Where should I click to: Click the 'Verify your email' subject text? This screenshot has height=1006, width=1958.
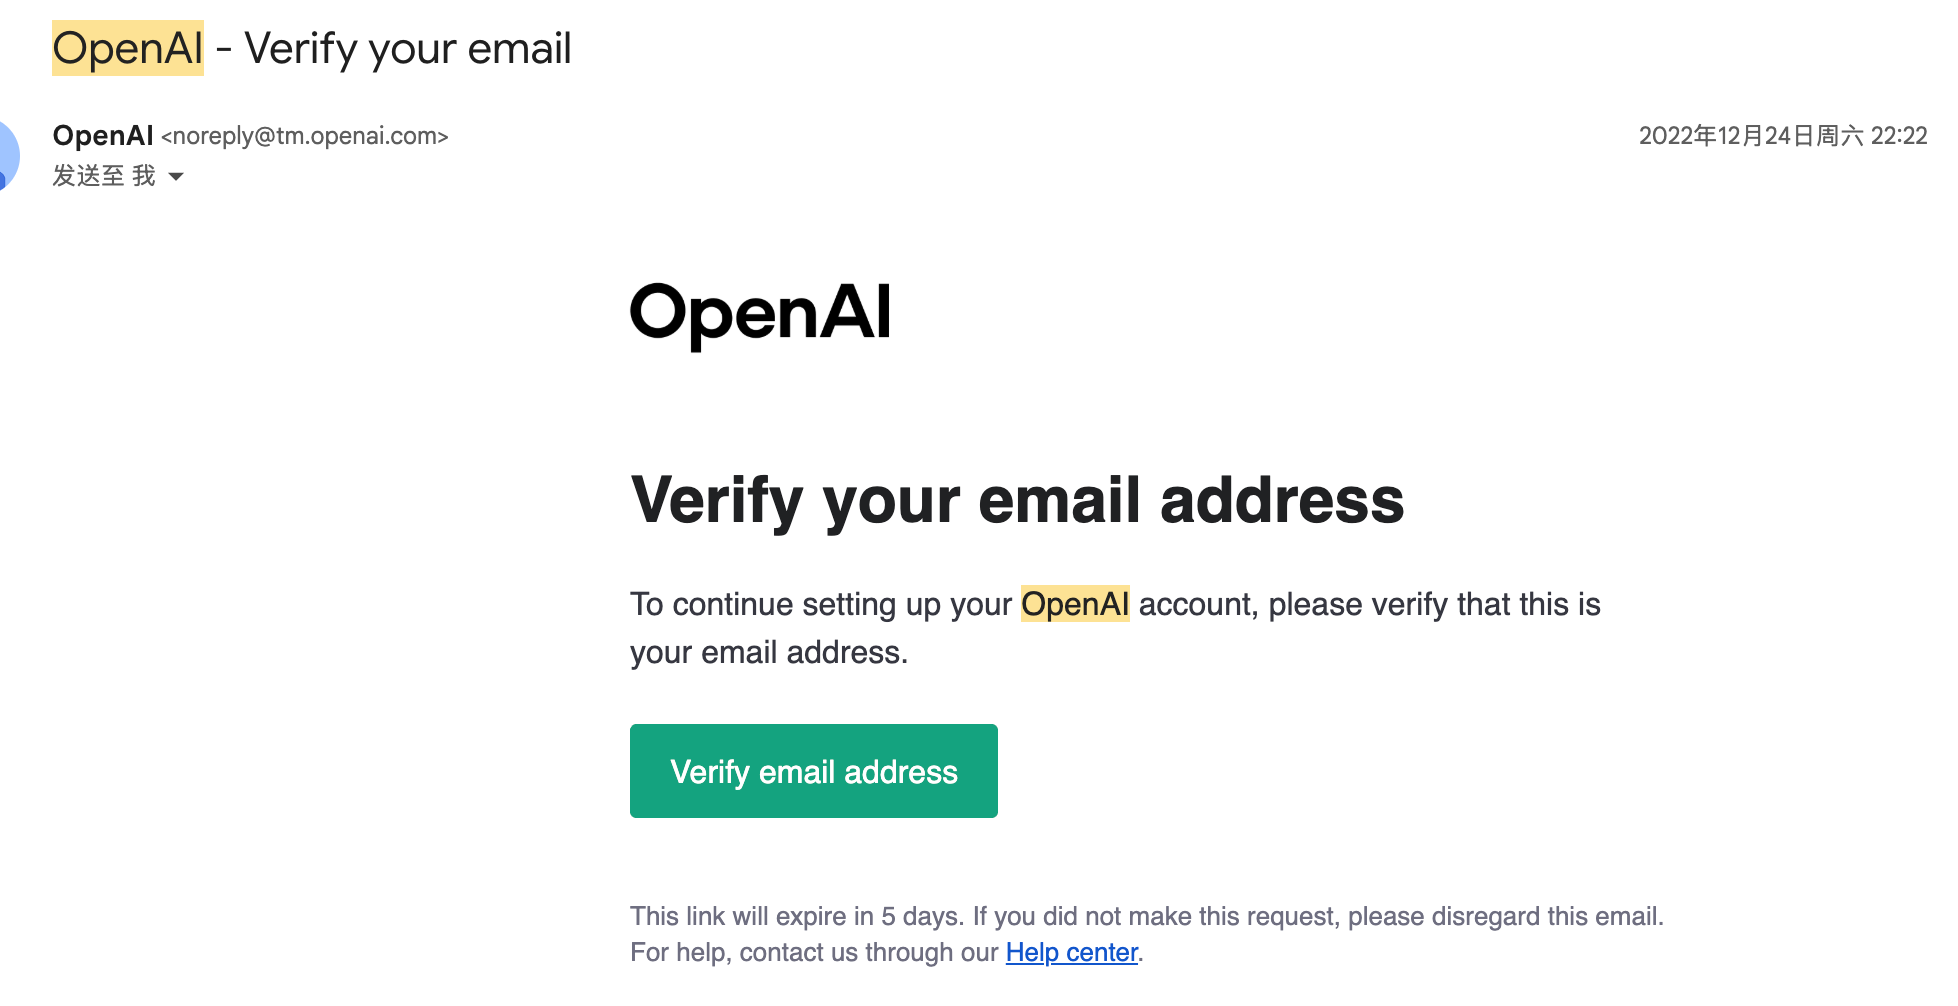click(408, 48)
